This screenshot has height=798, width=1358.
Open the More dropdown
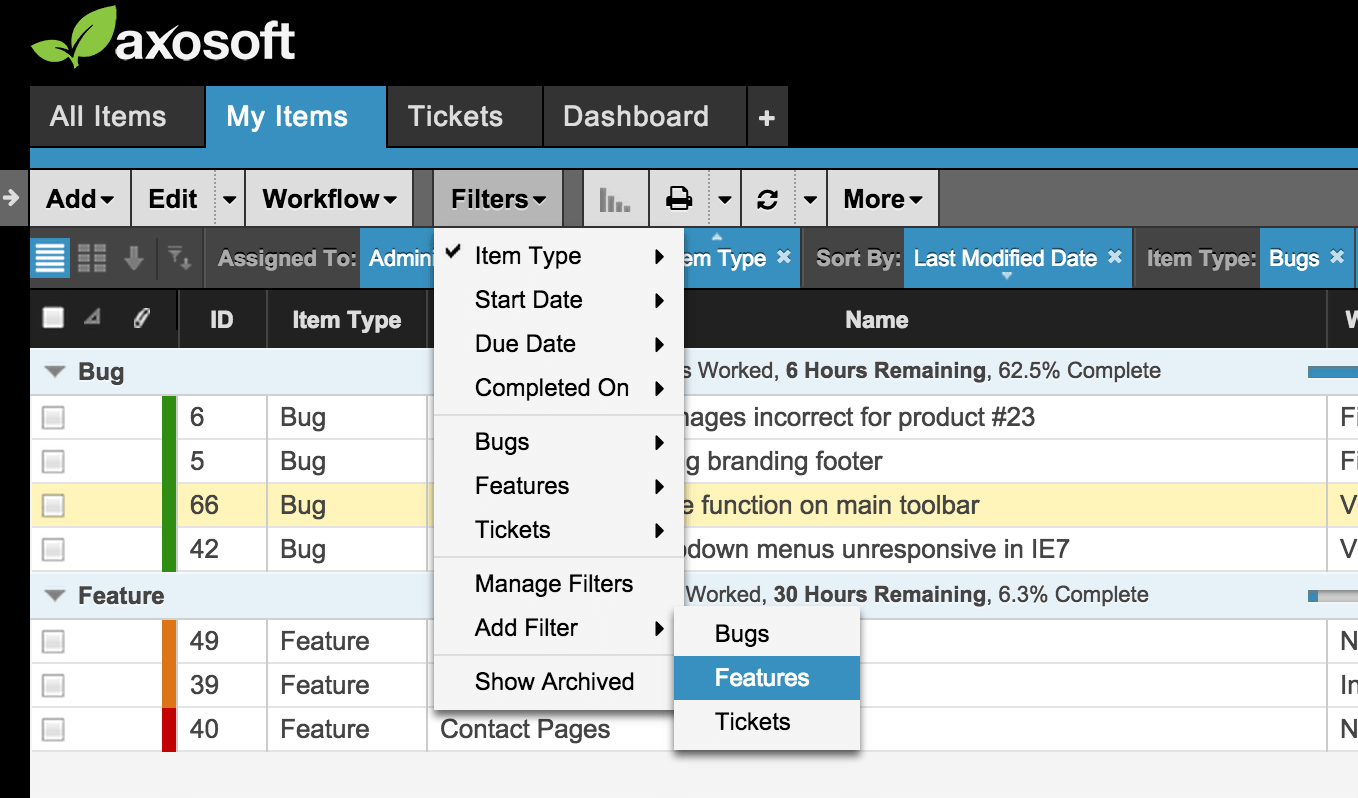point(882,199)
